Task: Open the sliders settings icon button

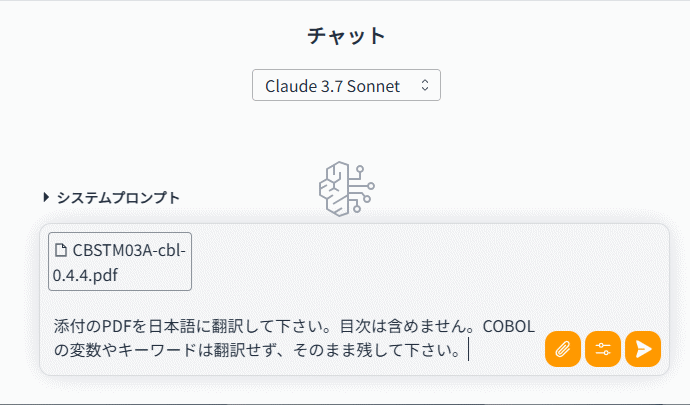Action: tap(603, 349)
